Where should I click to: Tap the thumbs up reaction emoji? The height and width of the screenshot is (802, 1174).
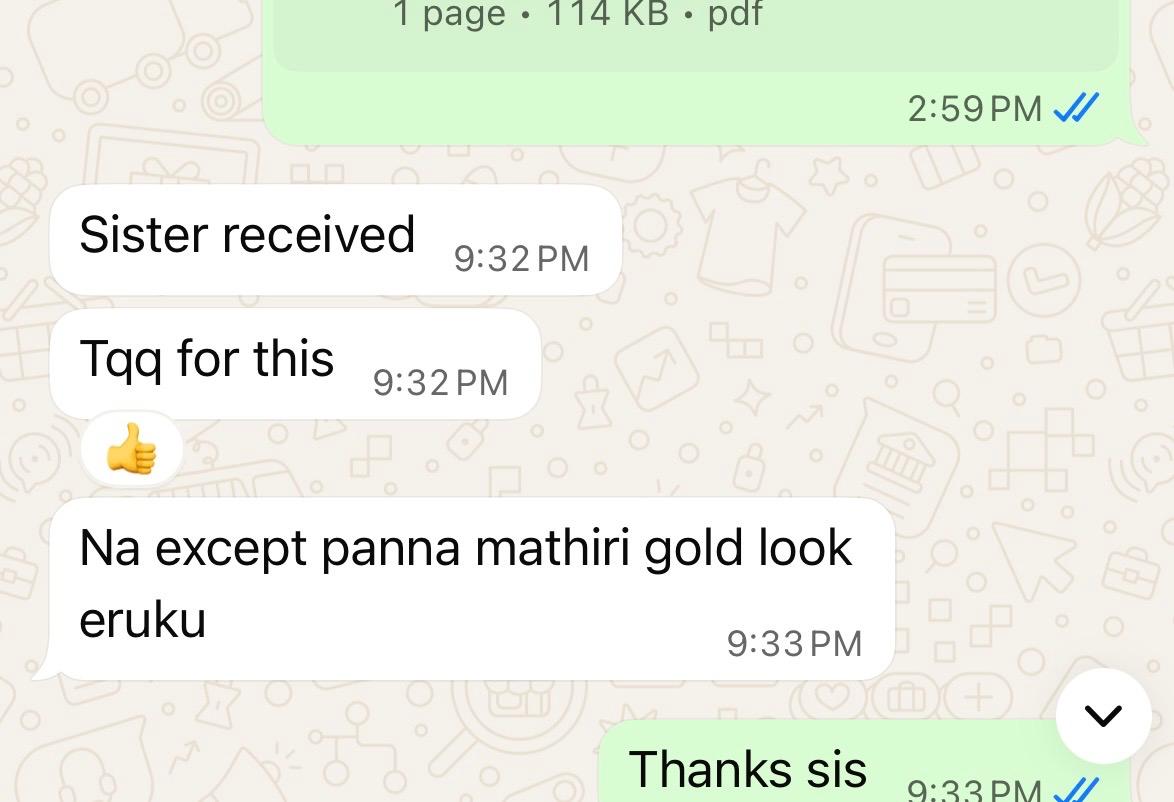pyautogui.click(x=132, y=449)
